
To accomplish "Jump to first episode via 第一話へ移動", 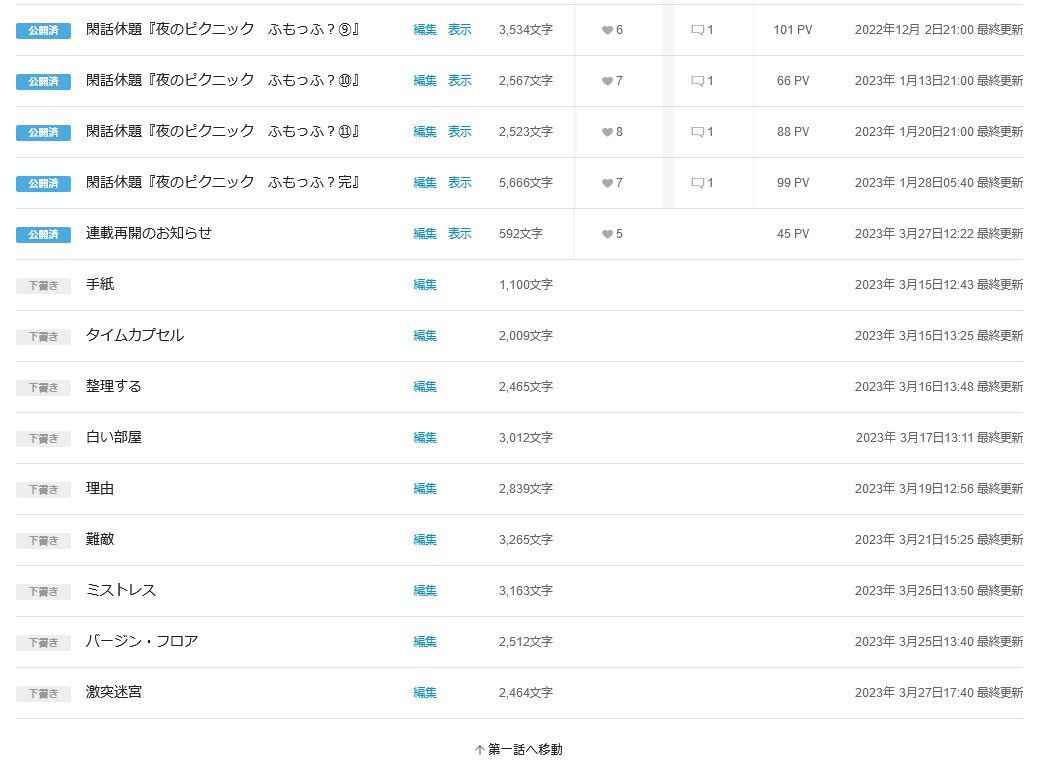I will (519, 749).
